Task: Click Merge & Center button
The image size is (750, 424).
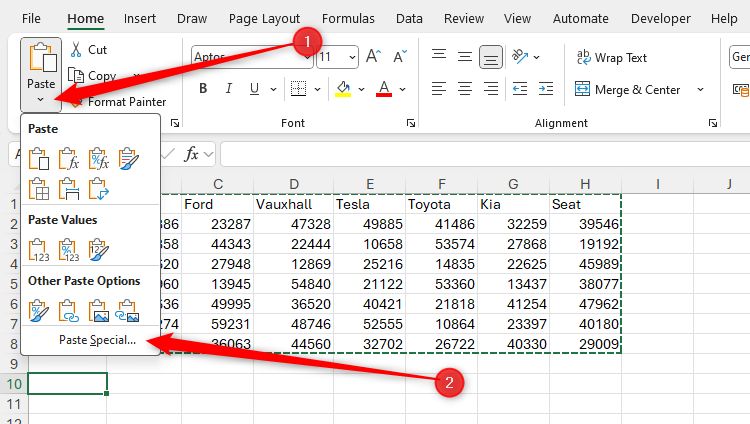Action: pos(628,89)
